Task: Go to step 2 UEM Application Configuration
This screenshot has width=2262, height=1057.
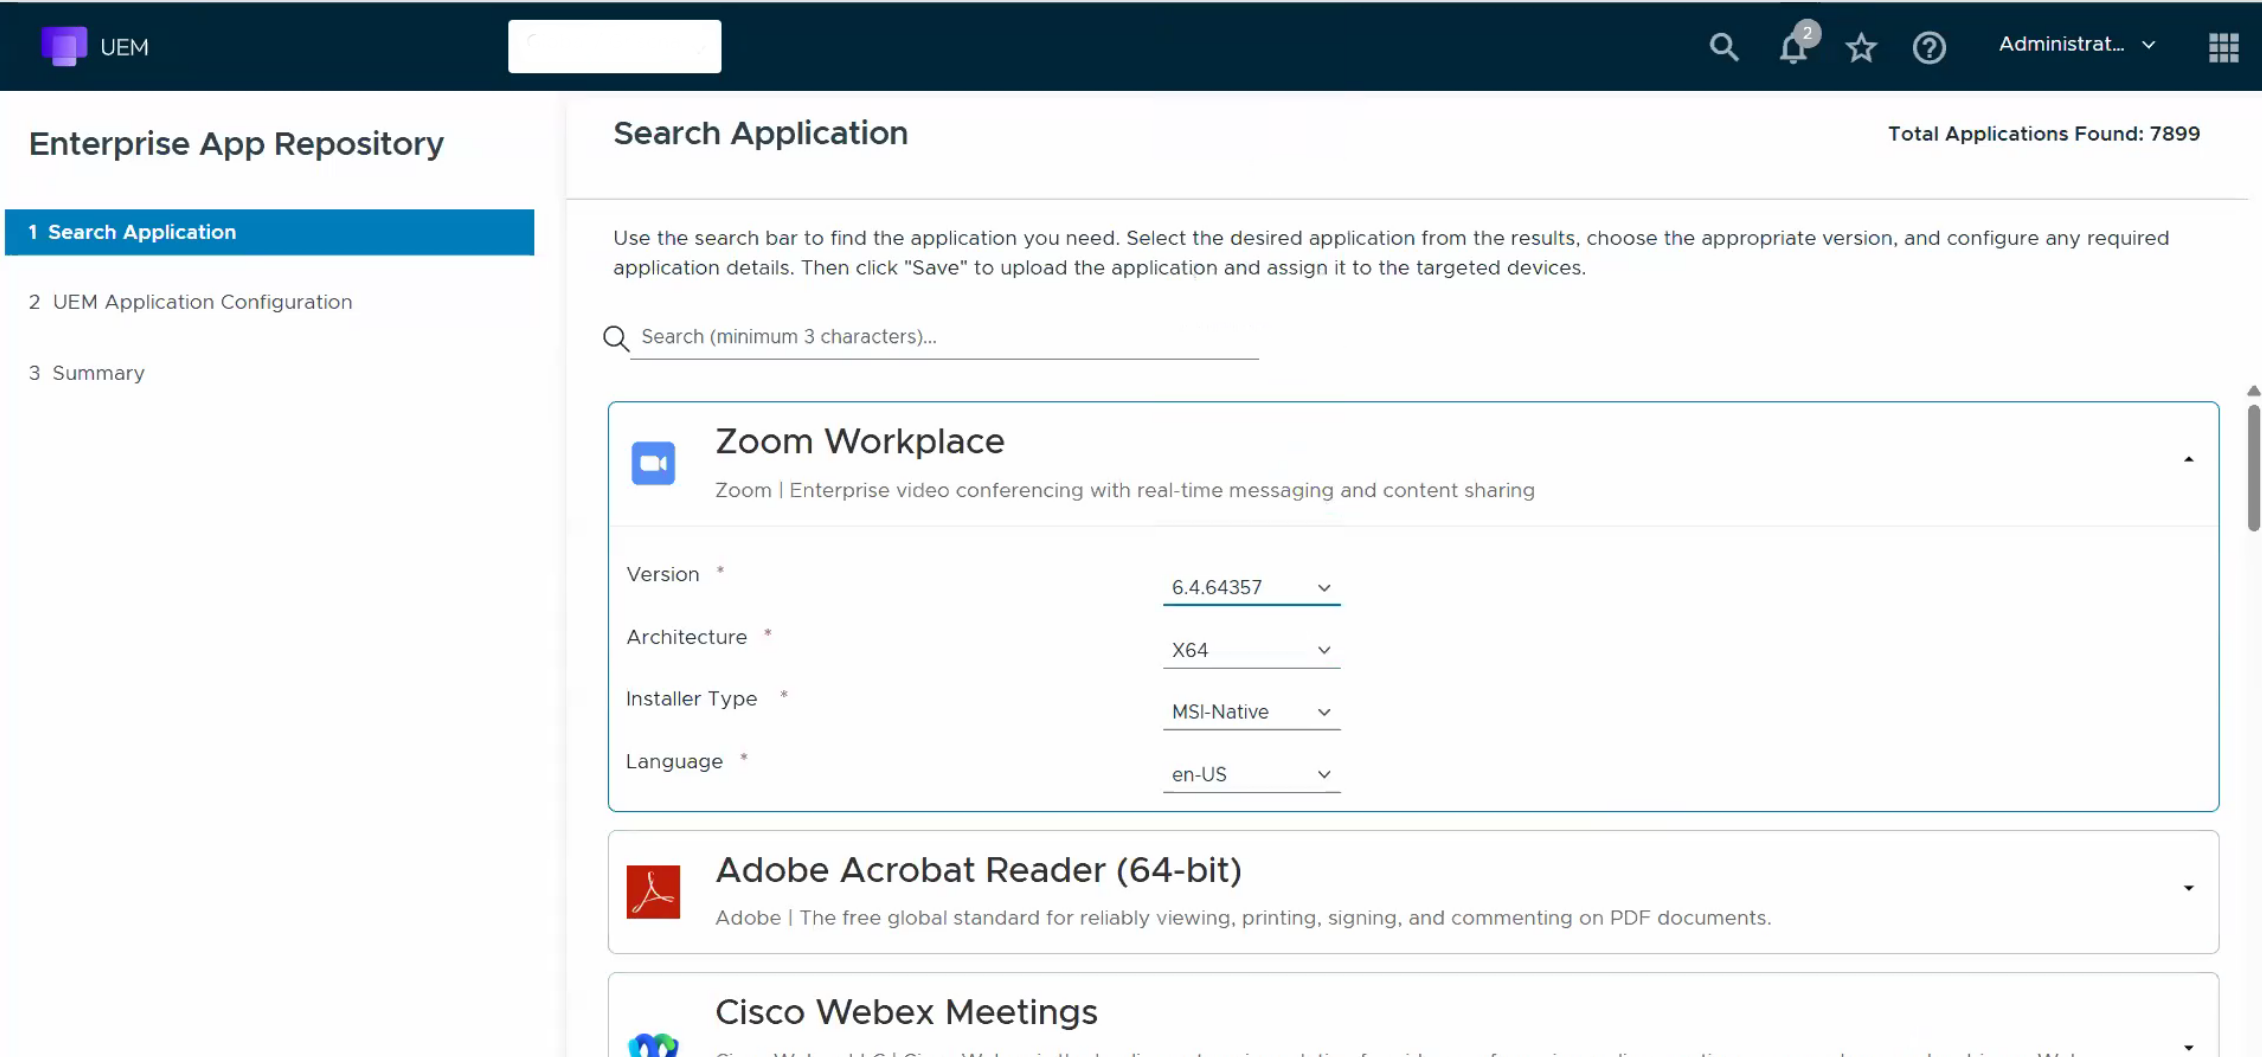Action: coord(190,302)
